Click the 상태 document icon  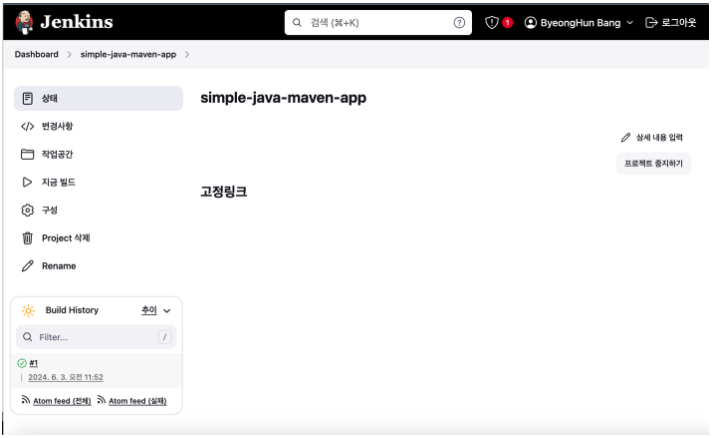pyautogui.click(x=27, y=98)
